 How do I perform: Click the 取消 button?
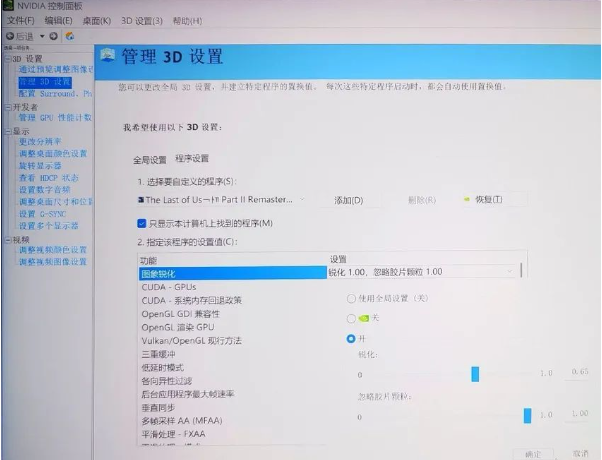click(580, 453)
